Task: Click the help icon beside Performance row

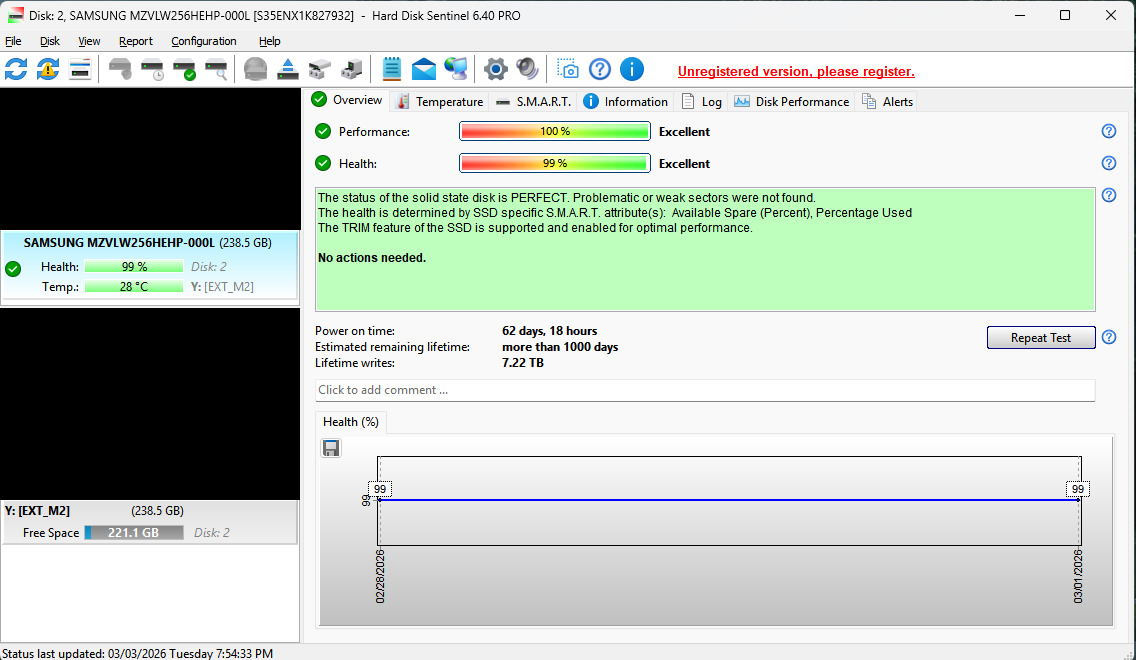Action: tap(1108, 131)
